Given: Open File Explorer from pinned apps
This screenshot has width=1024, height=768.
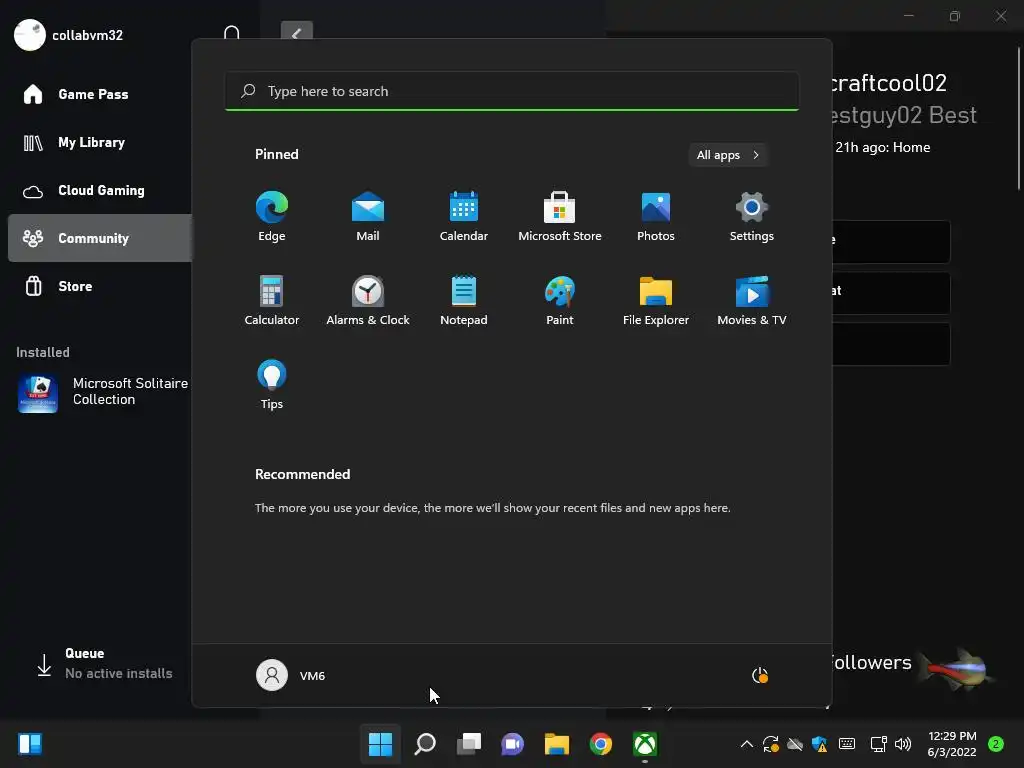Looking at the screenshot, I should [x=656, y=300].
